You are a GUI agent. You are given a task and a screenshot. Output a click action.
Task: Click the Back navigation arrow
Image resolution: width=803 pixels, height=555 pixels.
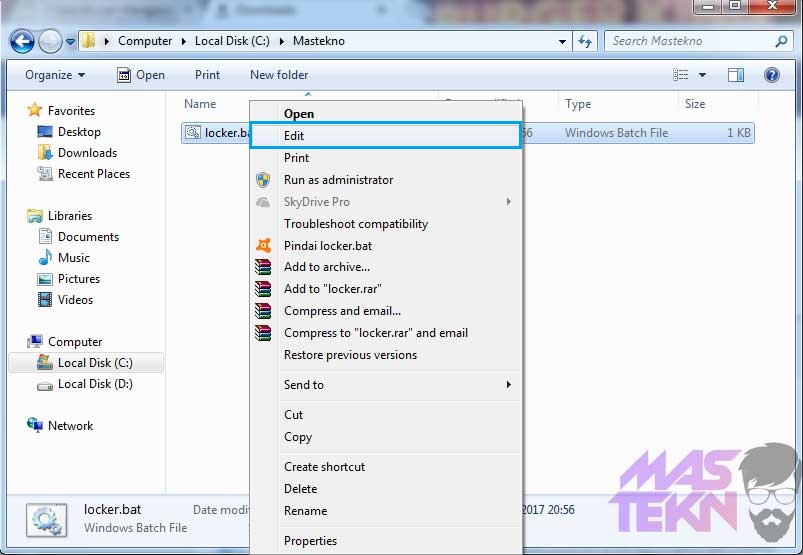[x=22, y=41]
